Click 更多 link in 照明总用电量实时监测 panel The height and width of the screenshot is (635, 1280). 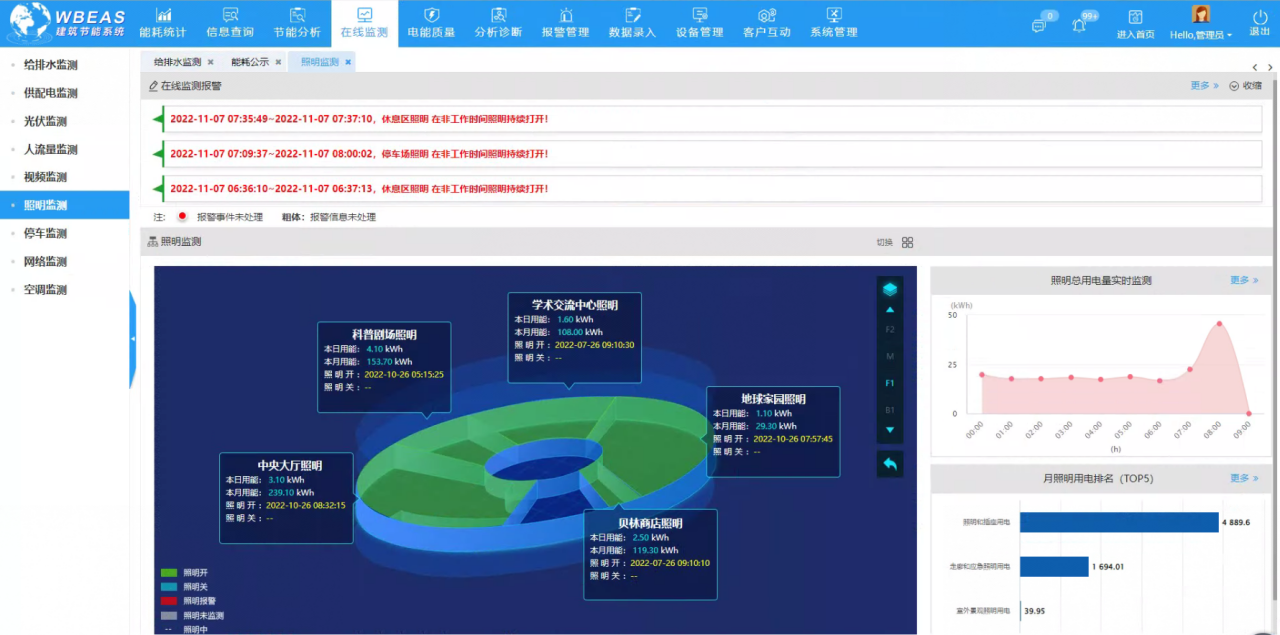pos(1244,280)
